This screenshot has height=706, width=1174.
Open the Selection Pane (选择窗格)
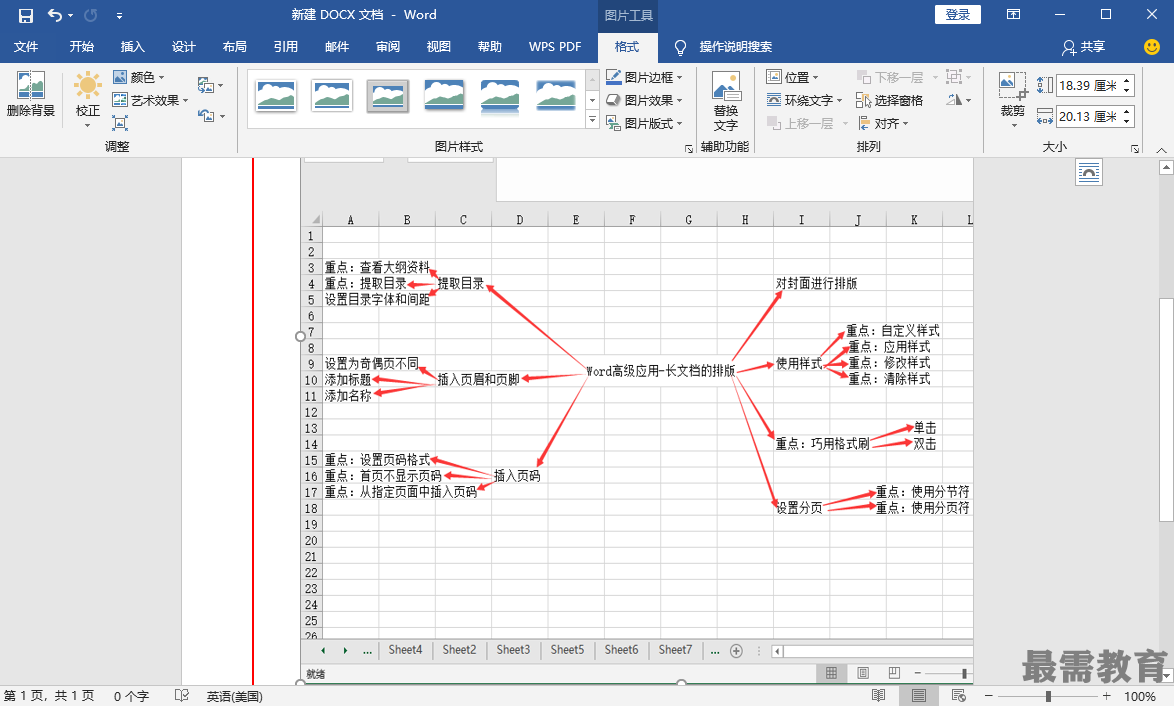(889, 100)
